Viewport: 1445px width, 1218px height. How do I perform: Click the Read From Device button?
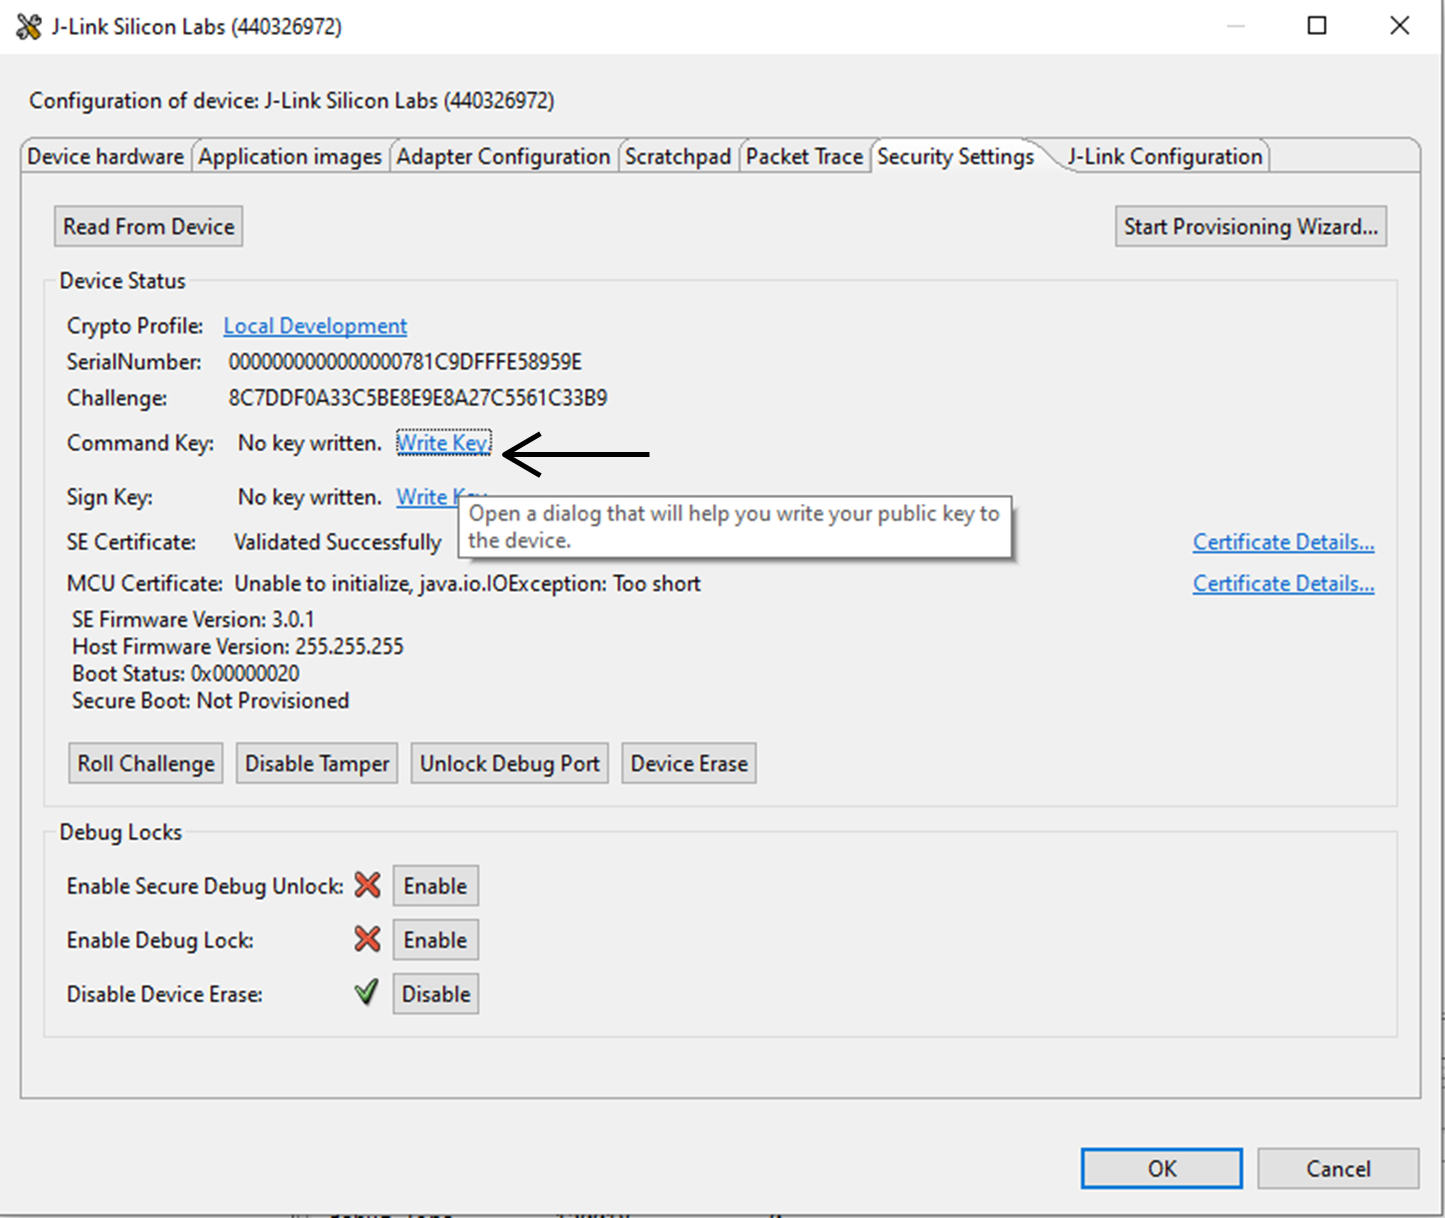[149, 227]
